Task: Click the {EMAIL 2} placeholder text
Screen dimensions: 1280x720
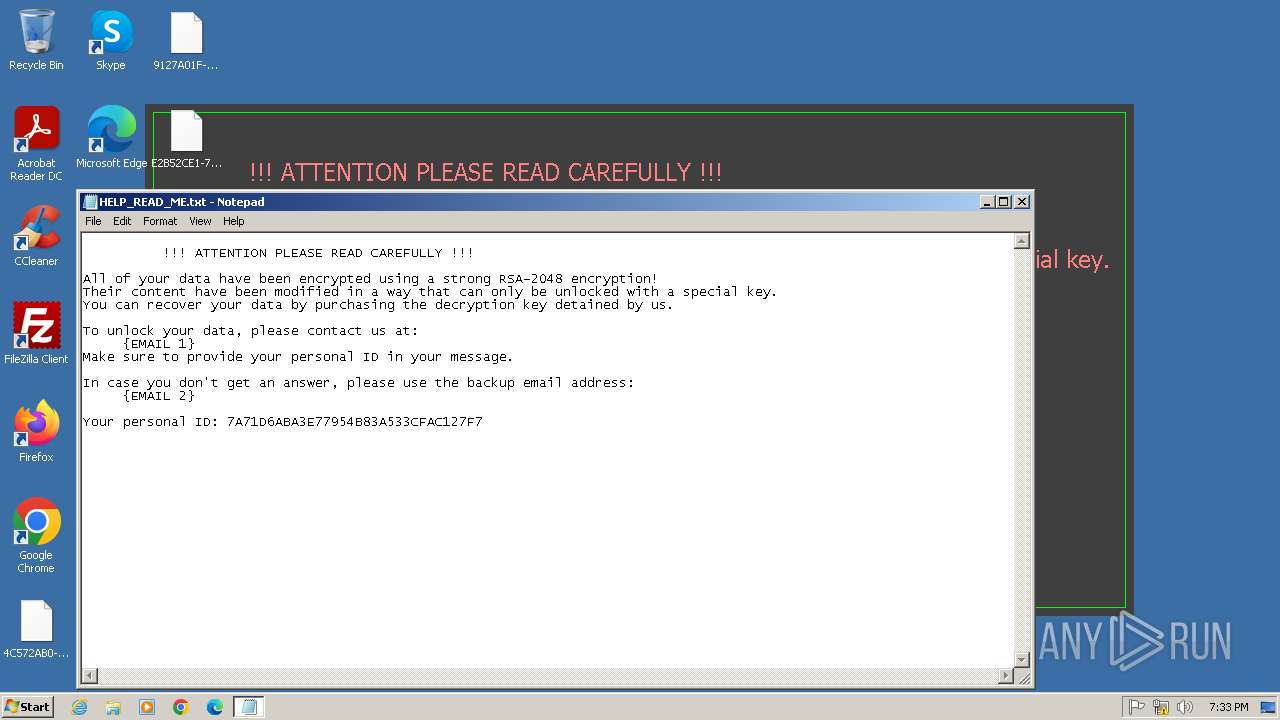Action: [x=159, y=396]
